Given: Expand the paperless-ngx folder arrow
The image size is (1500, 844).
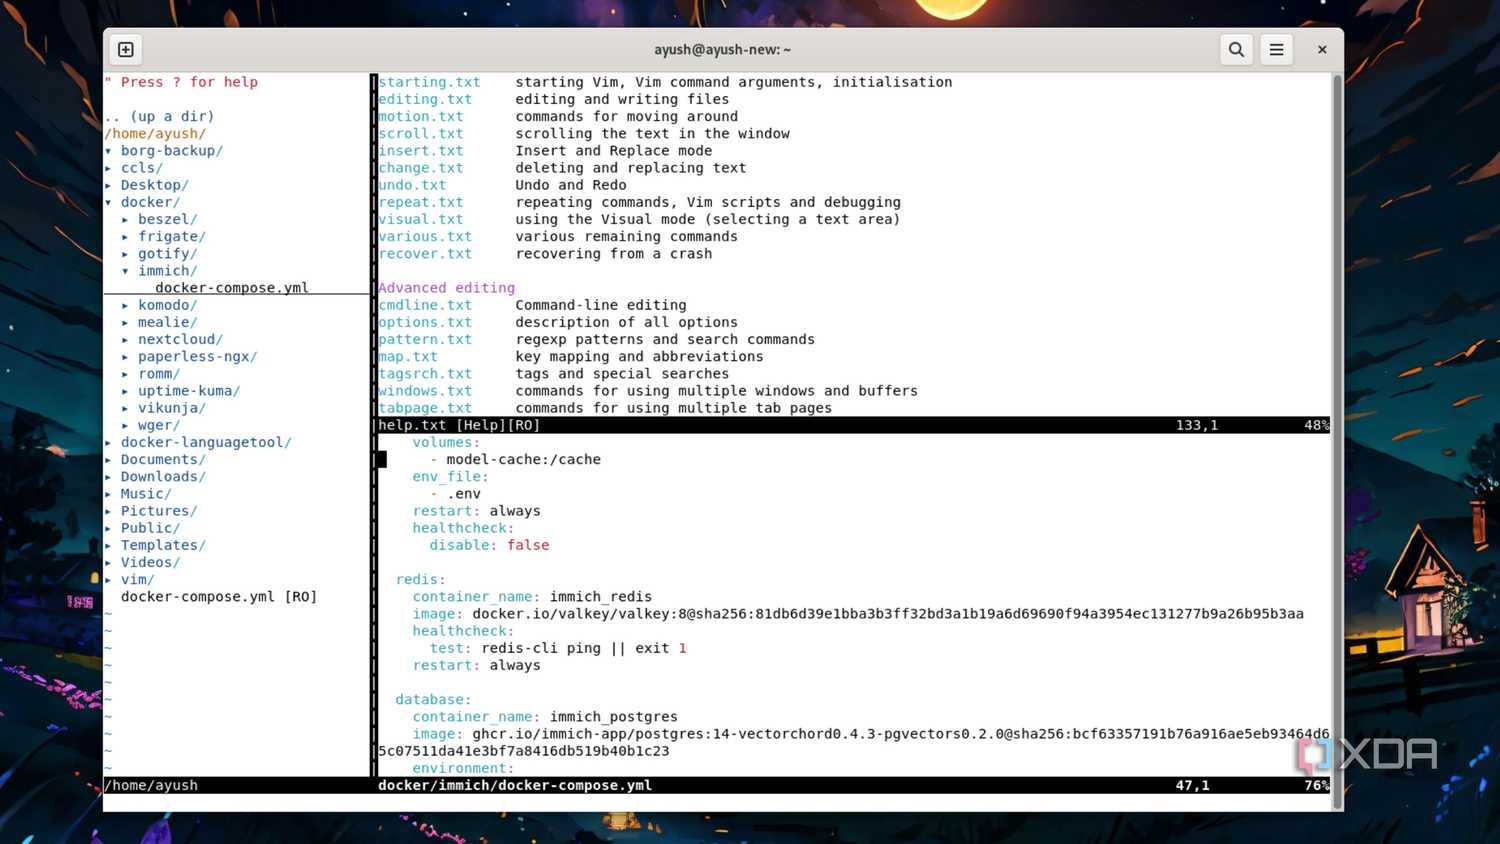Looking at the screenshot, I should pos(125,357).
